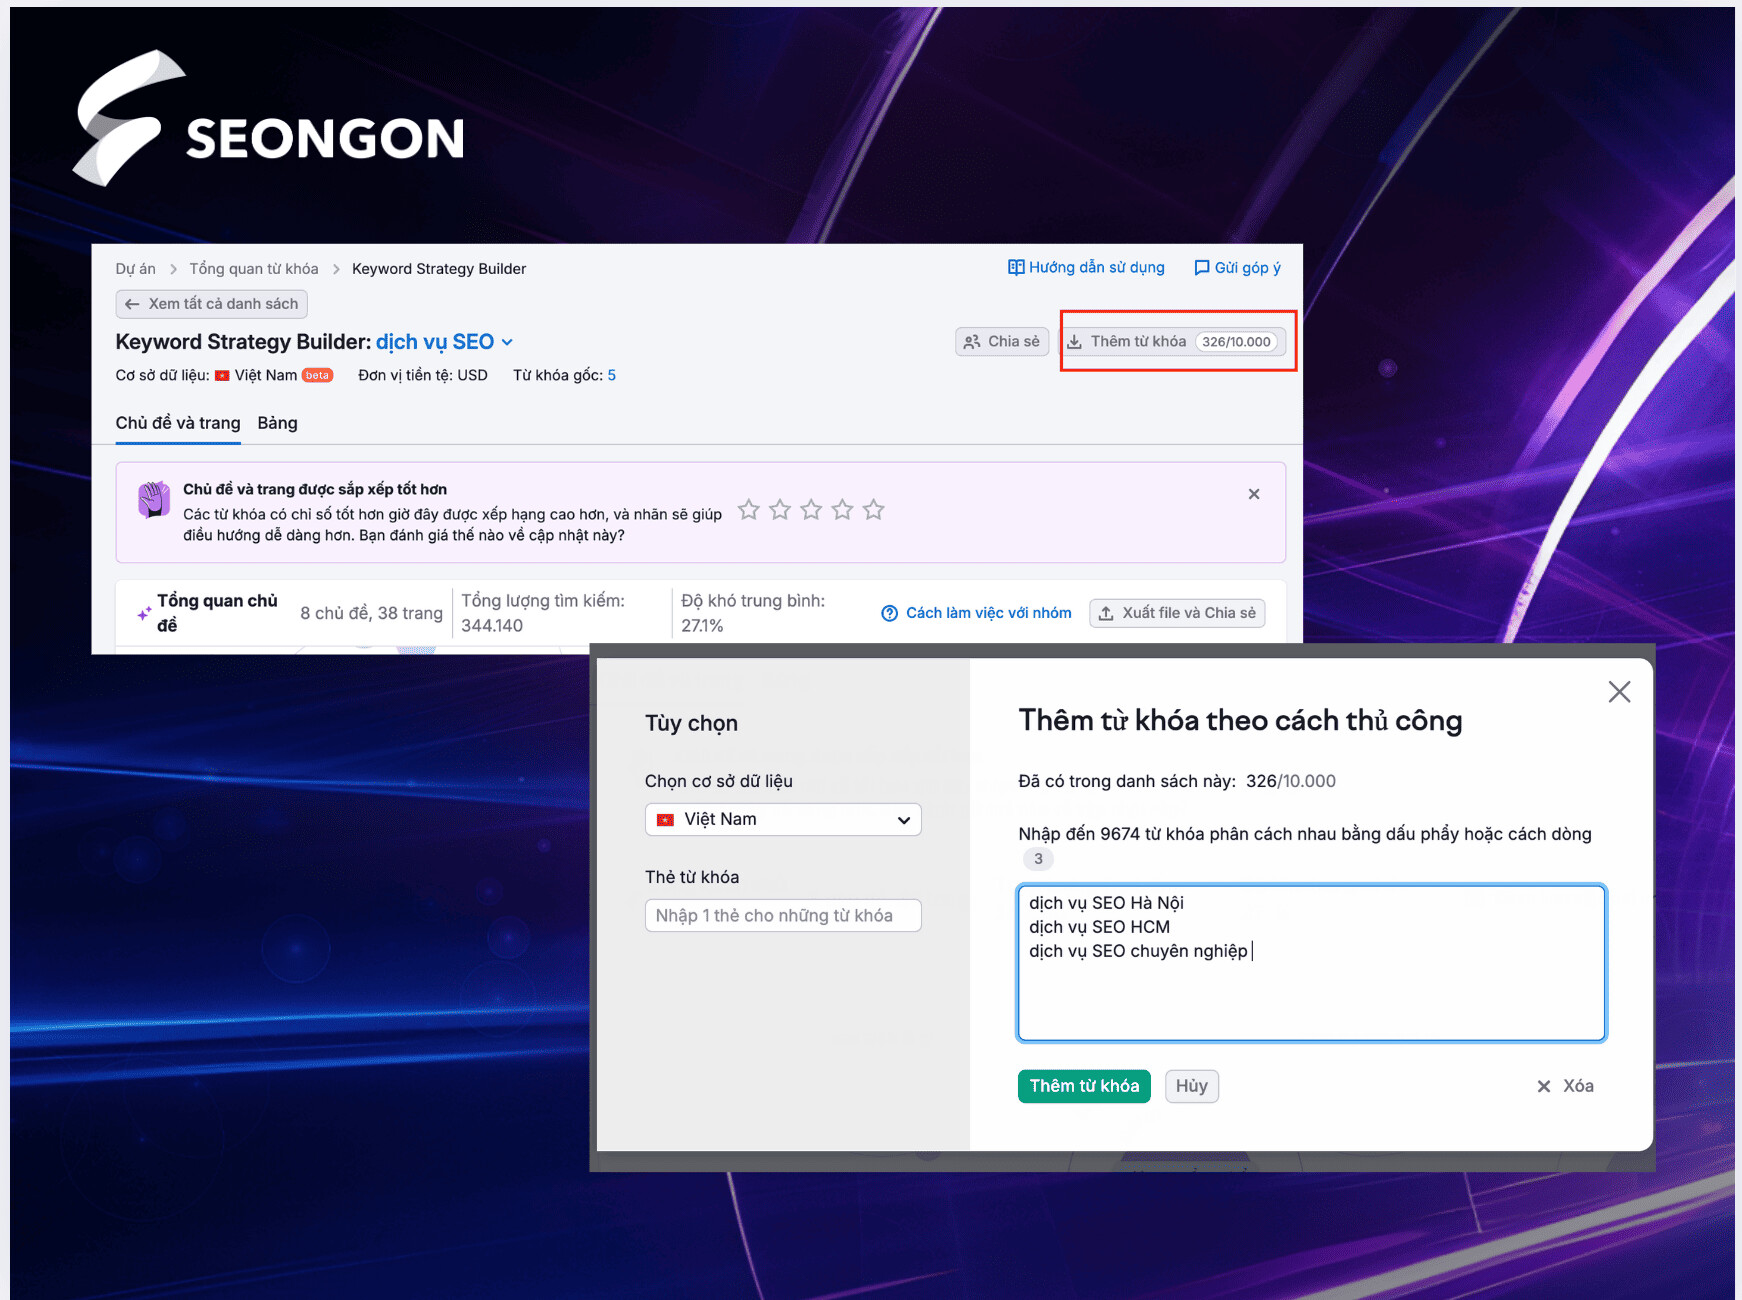Click the Chia sẻ share button
Viewport: 1742px width, 1300px height.
click(1002, 342)
